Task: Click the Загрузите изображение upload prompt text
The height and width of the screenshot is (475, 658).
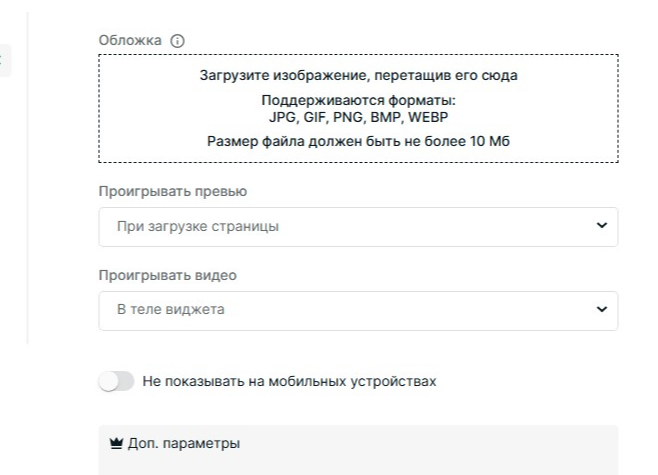Action: tap(358, 76)
